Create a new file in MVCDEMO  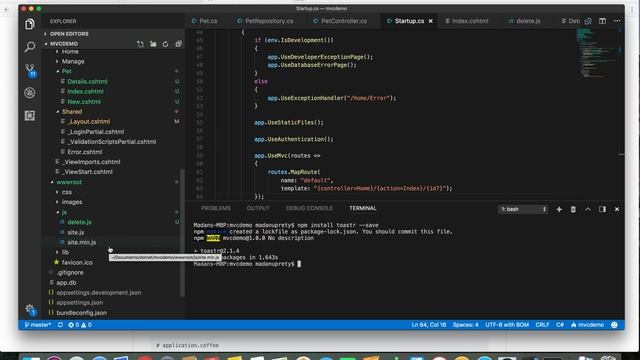coord(140,44)
